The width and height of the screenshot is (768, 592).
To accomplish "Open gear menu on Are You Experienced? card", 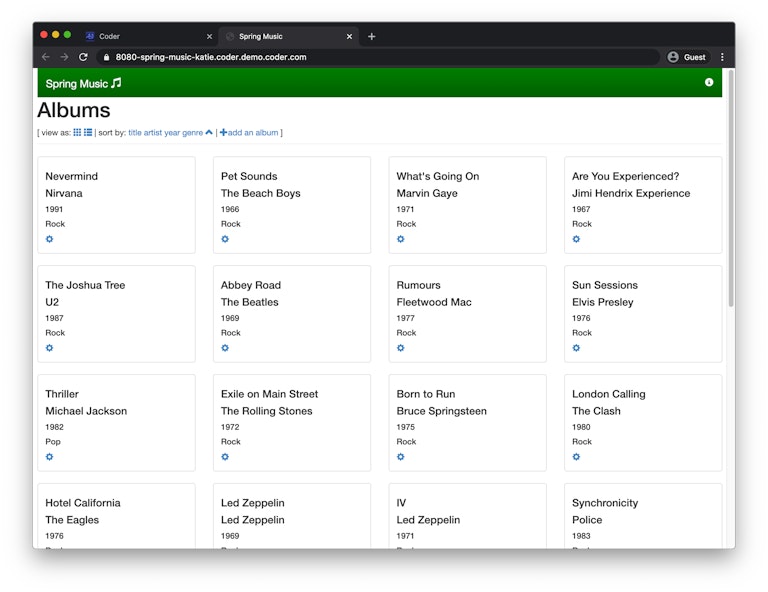I will click(x=576, y=239).
